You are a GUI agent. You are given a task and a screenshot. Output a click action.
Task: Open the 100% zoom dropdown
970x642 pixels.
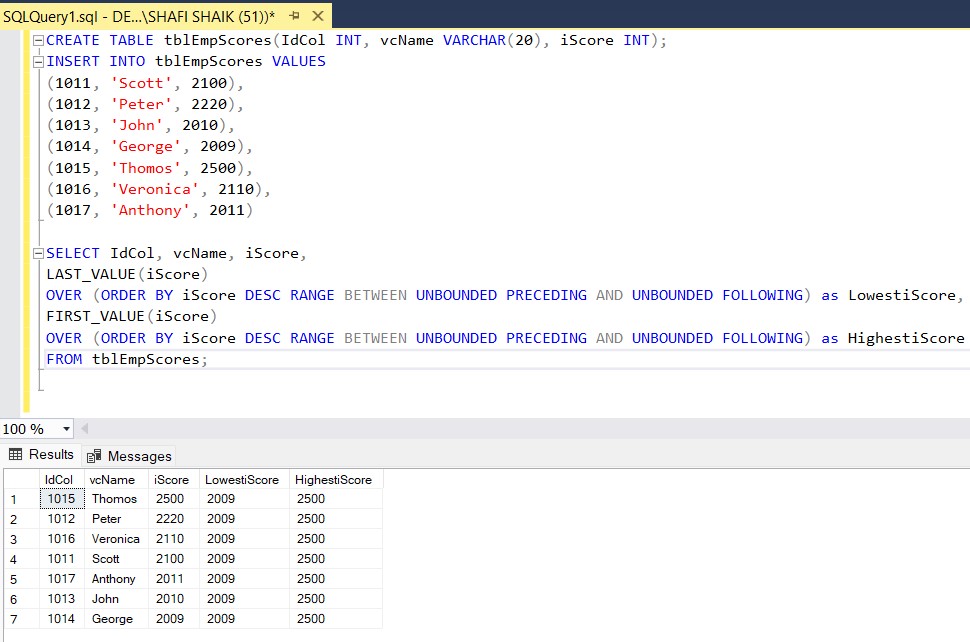(65, 429)
